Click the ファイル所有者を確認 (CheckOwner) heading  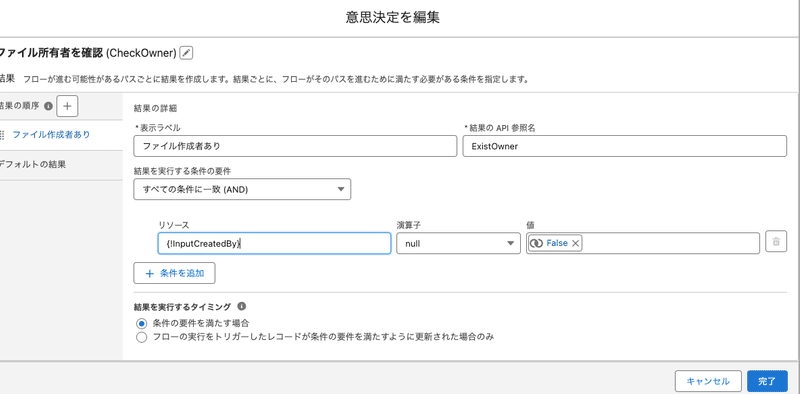88,53
